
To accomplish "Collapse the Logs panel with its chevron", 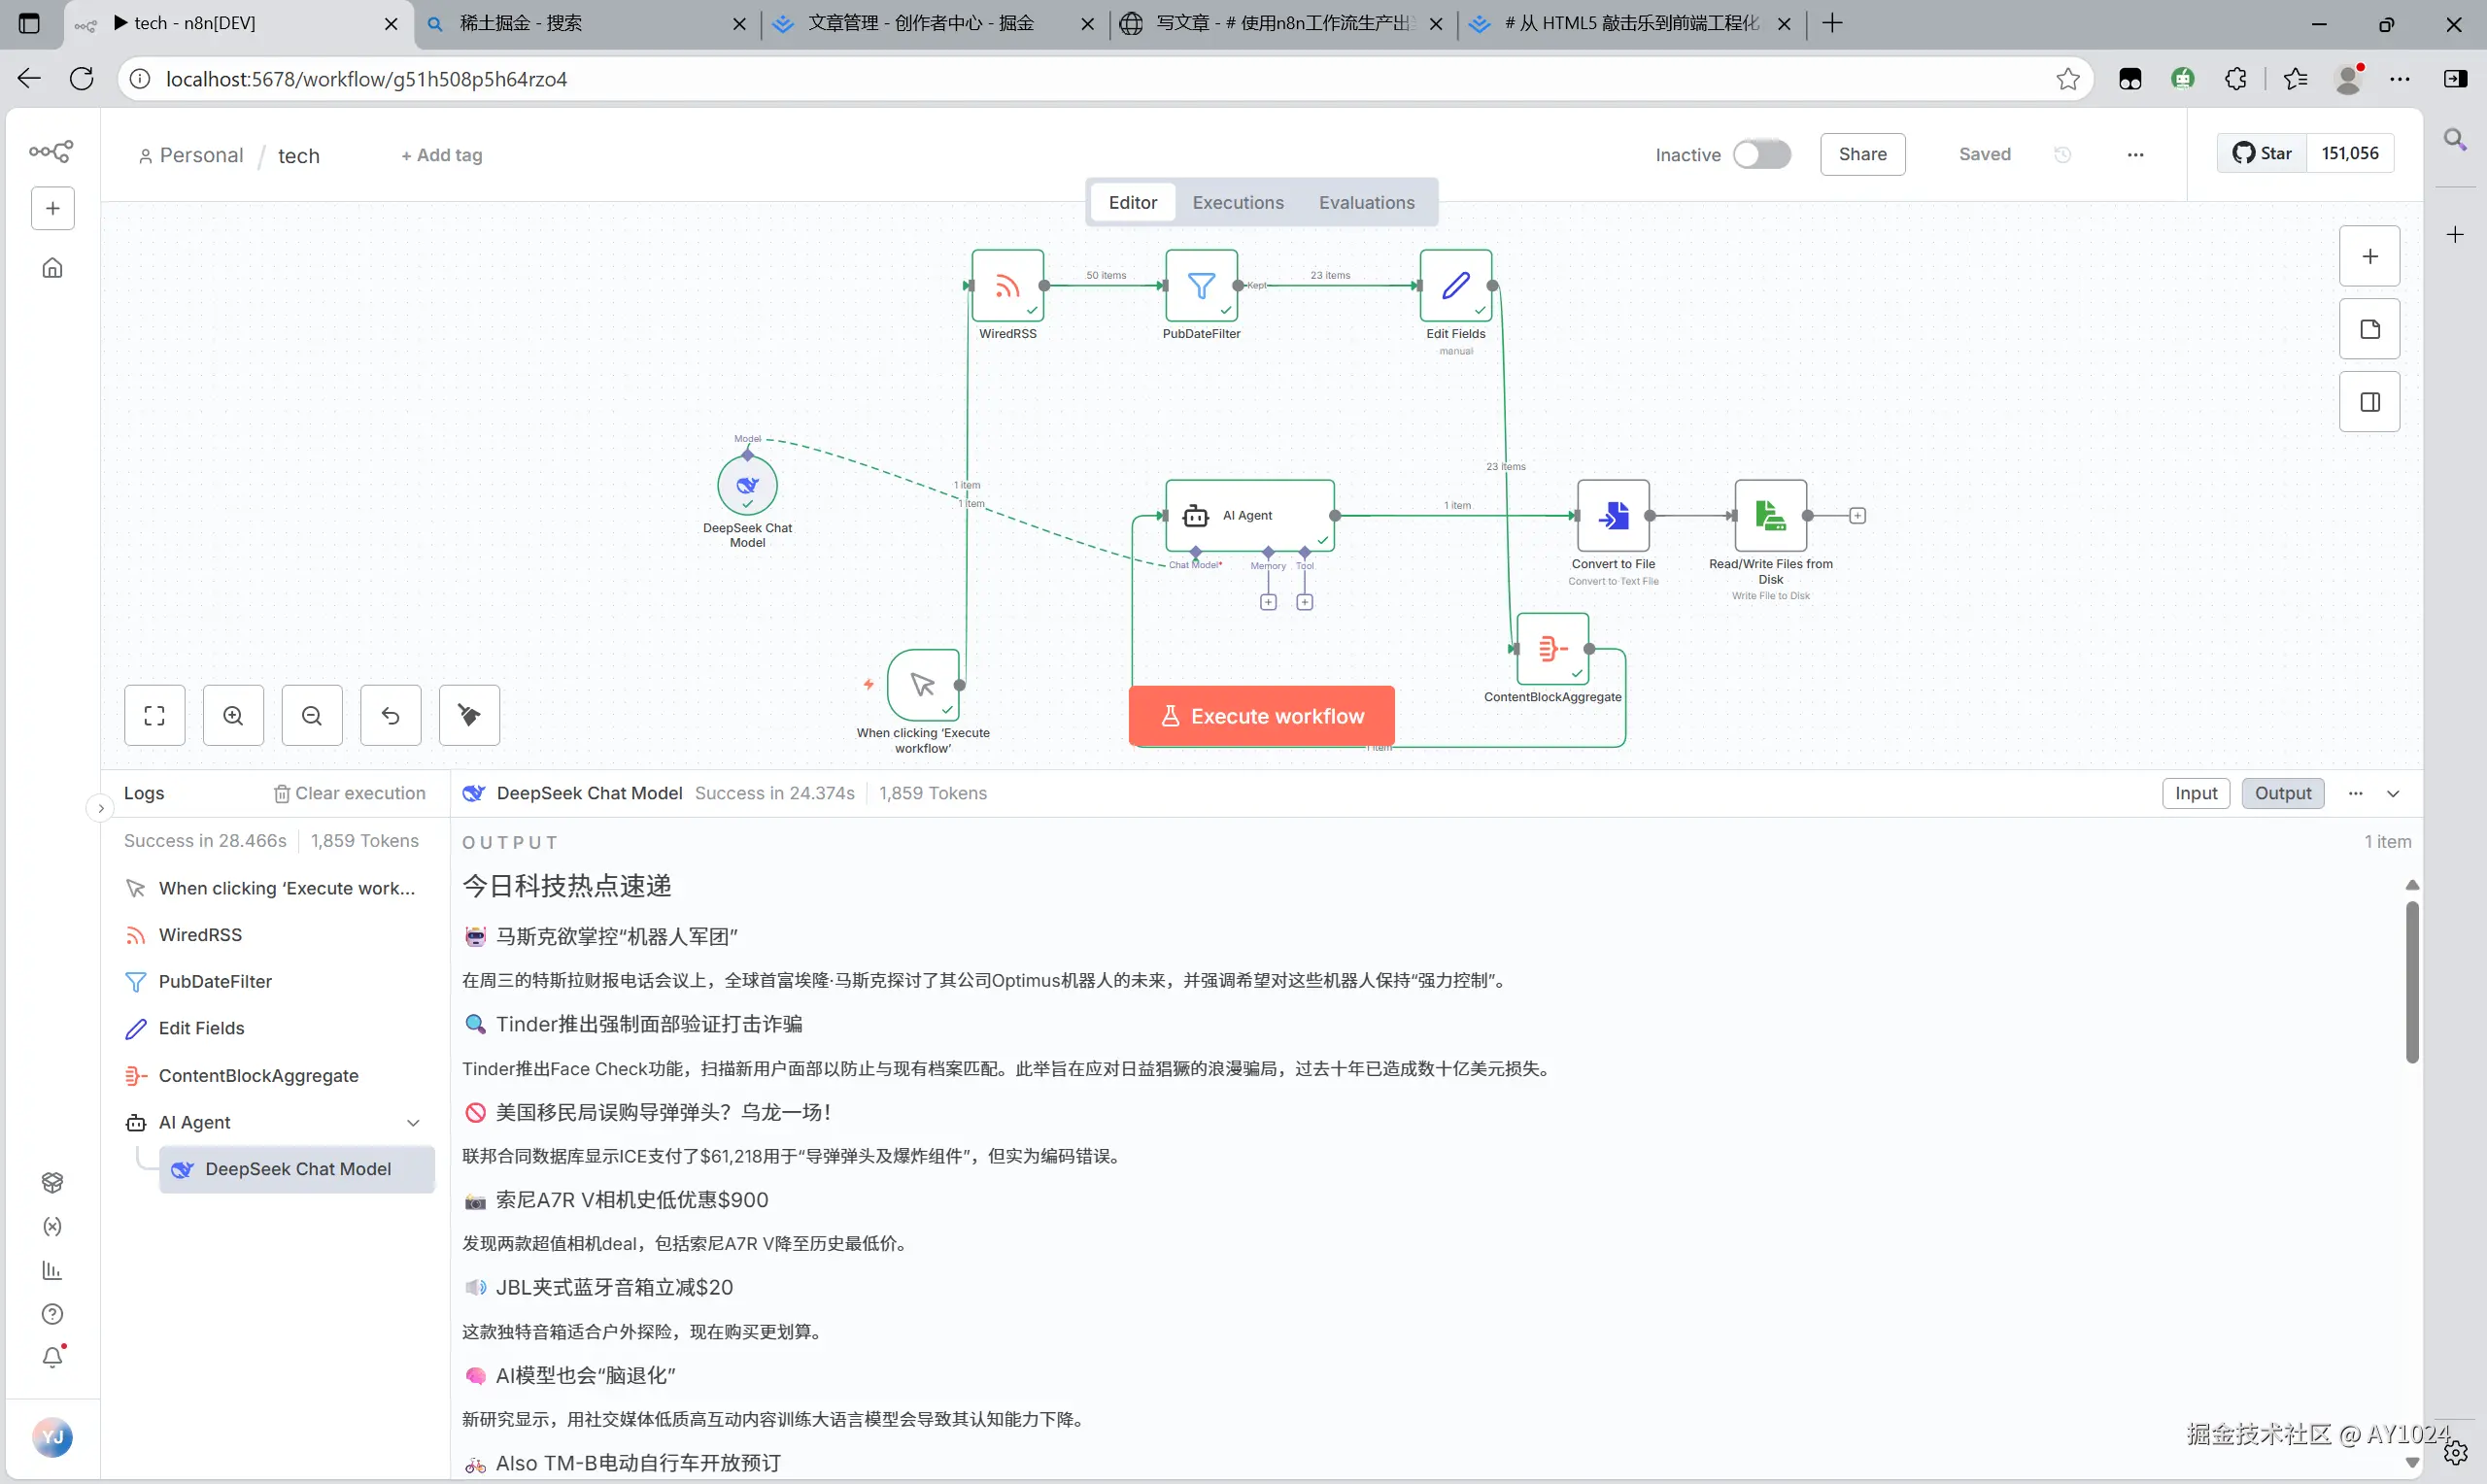I will (100, 806).
